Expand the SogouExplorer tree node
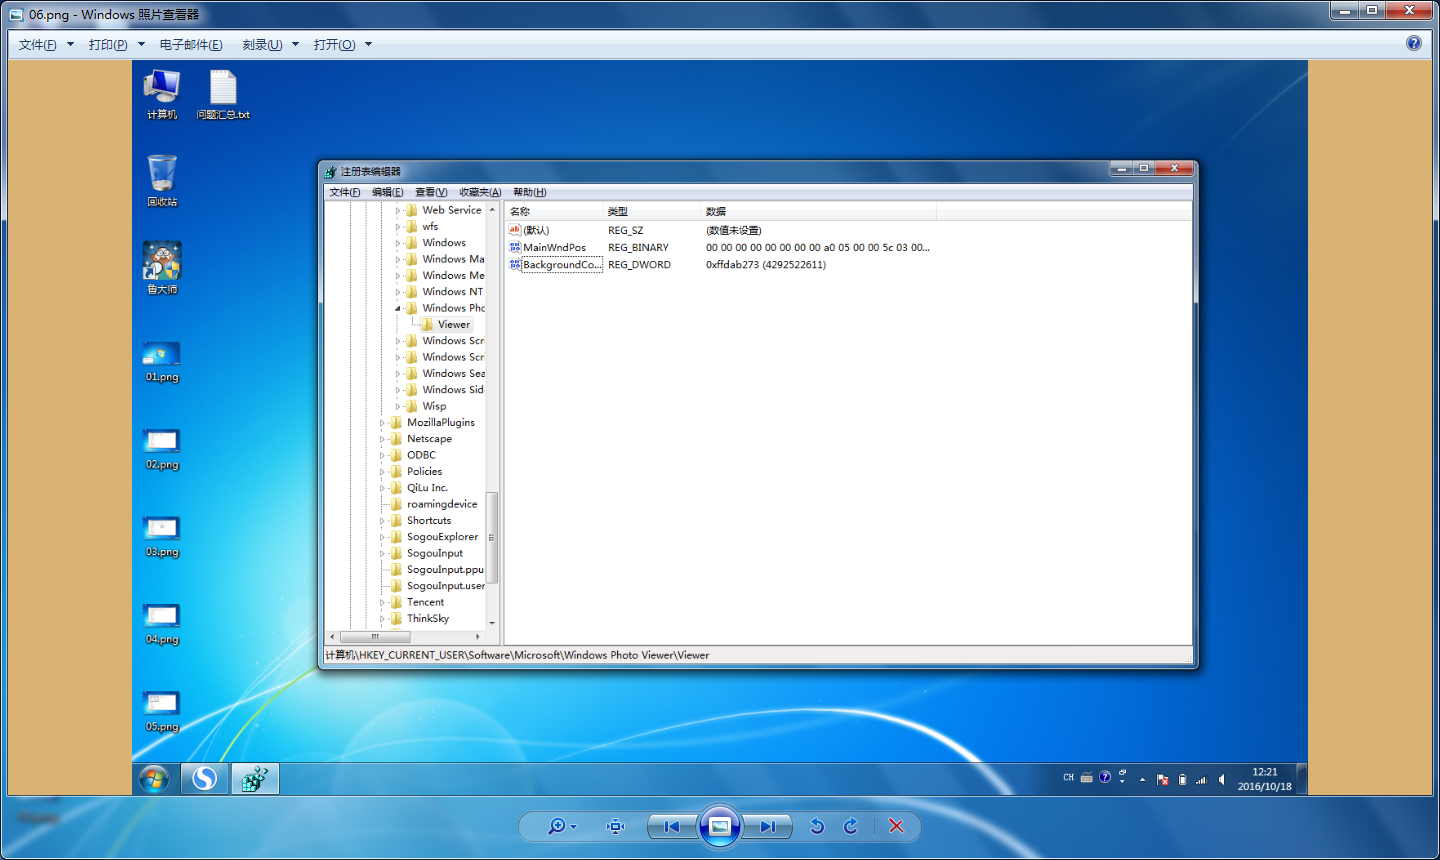Image resolution: width=1440 pixels, height=860 pixels. click(x=382, y=537)
